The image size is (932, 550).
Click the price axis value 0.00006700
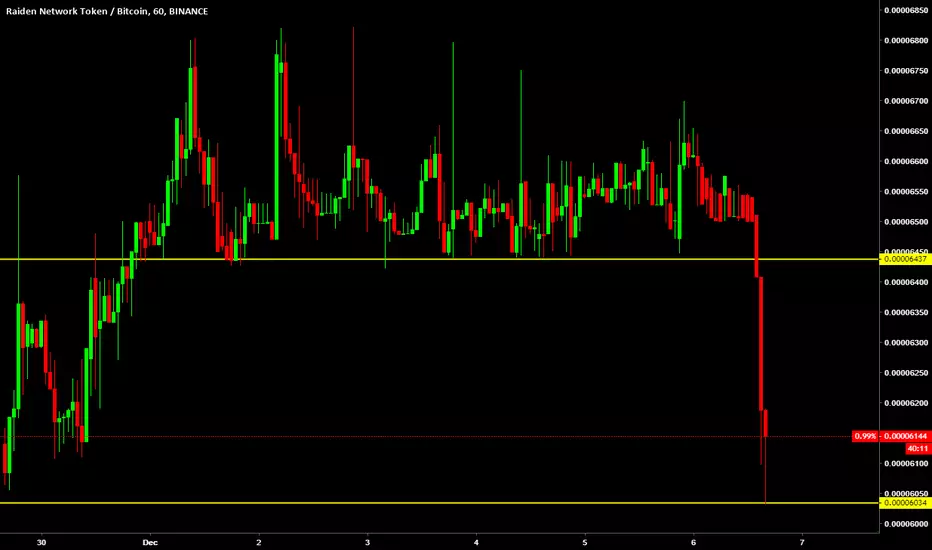(906, 101)
